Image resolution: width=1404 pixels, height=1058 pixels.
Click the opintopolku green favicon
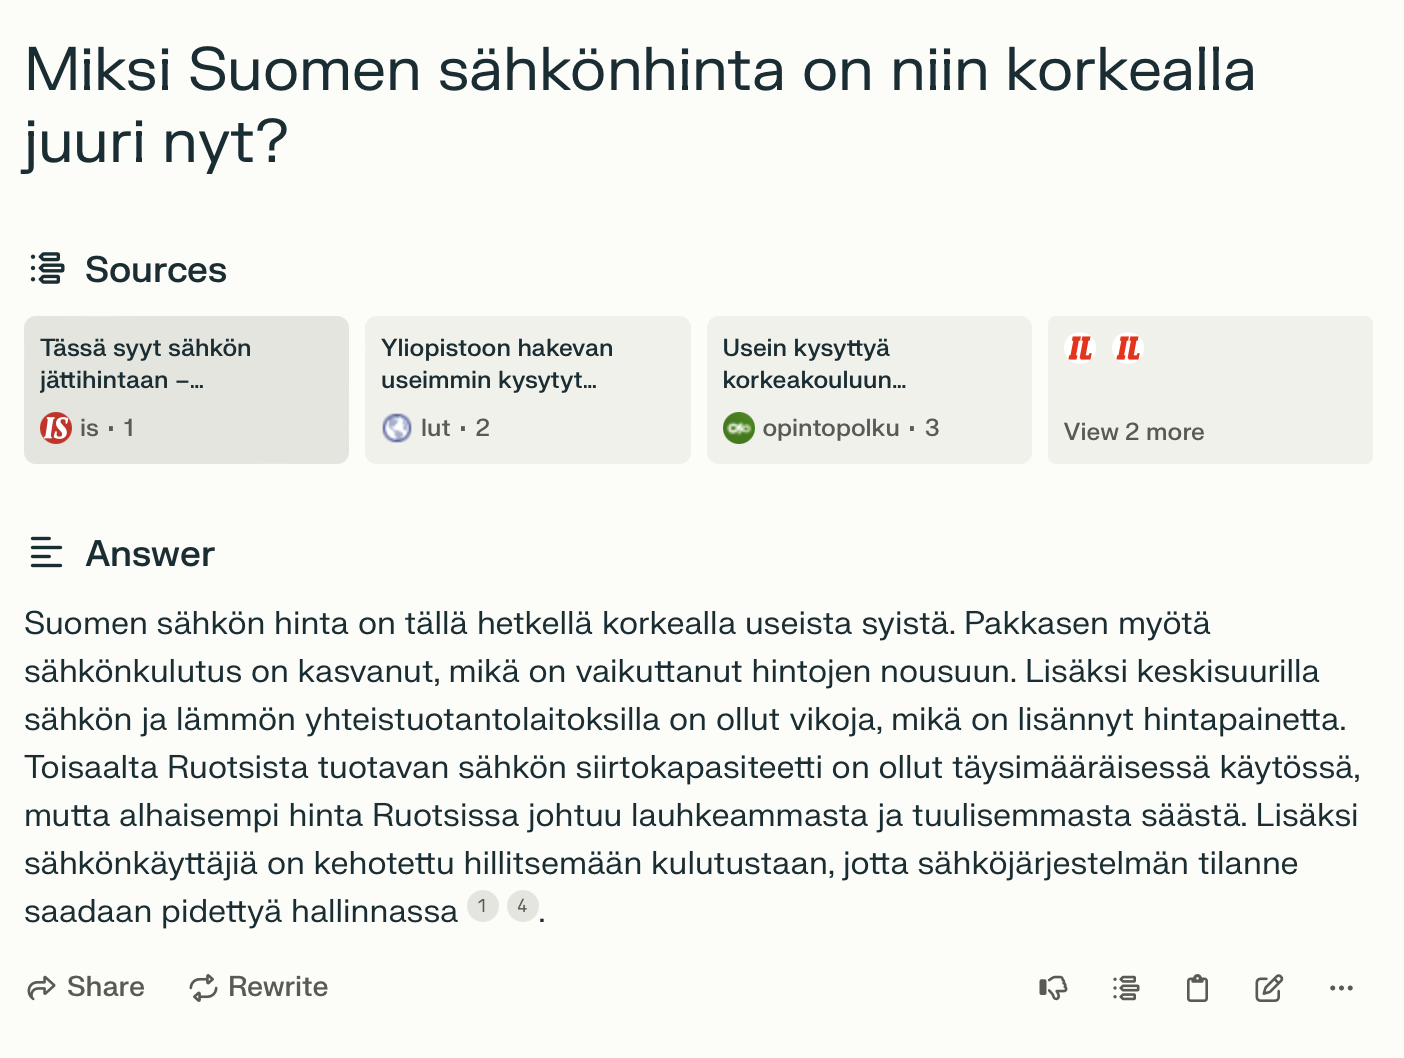(x=738, y=428)
